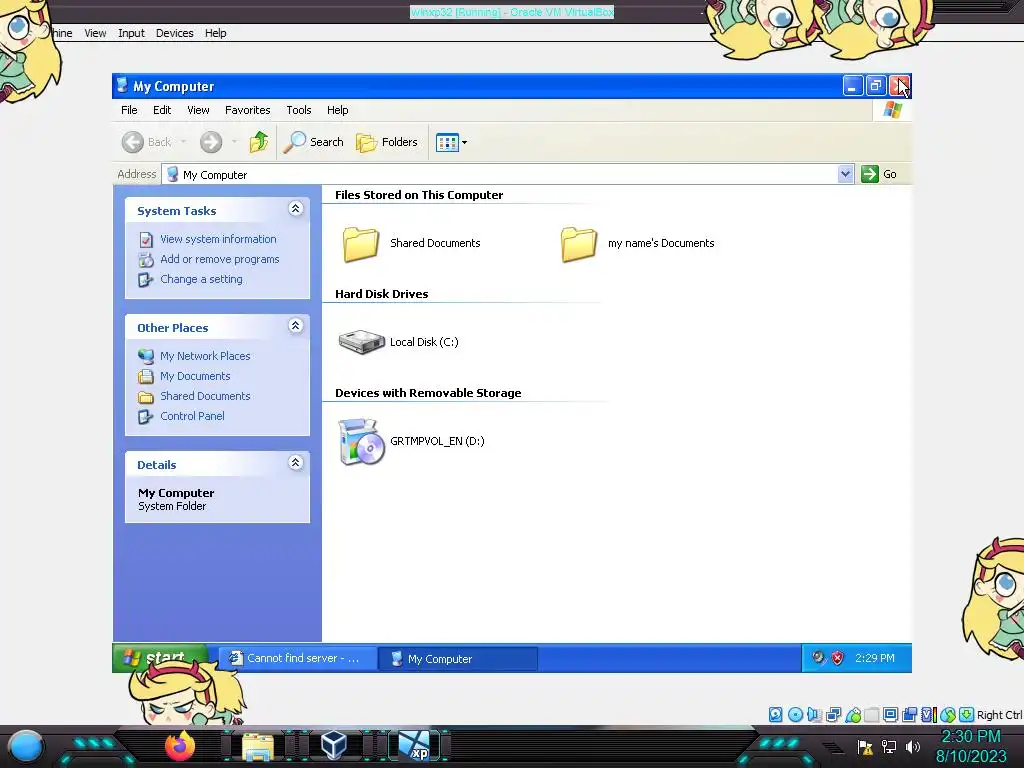Collapse the Other Places panel

[295, 326]
